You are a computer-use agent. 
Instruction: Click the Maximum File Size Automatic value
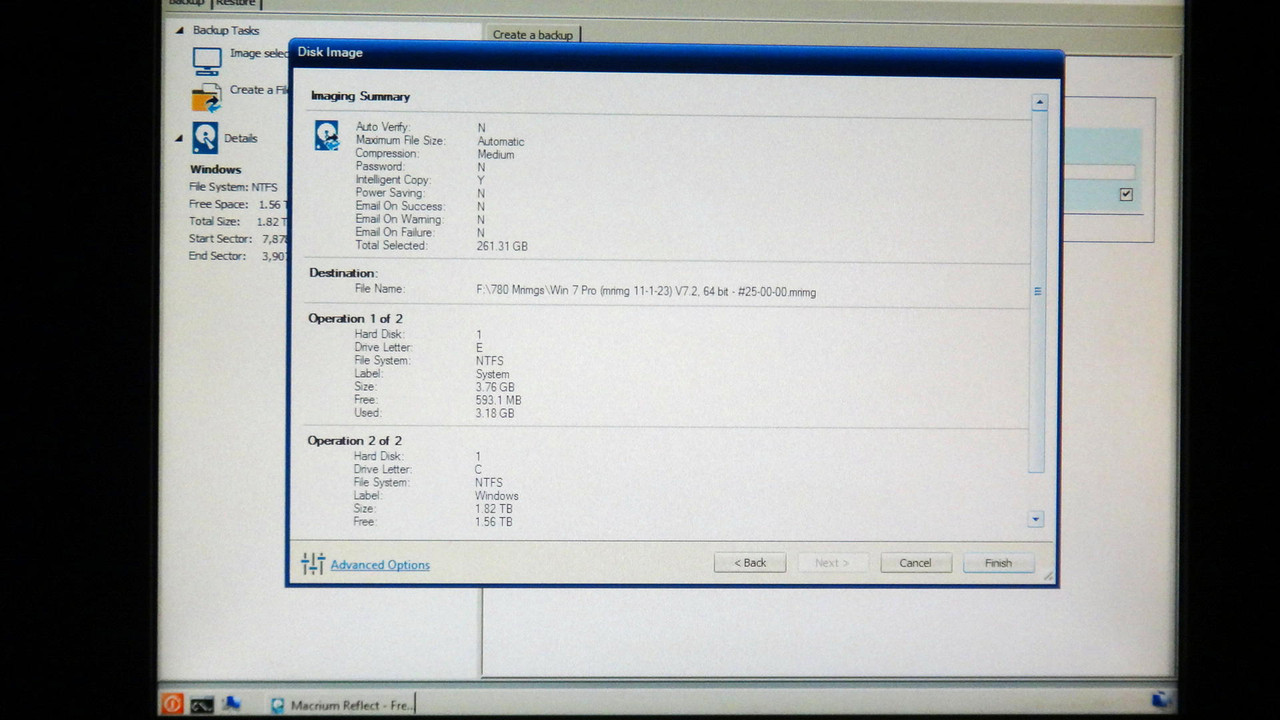[x=501, y=142]
